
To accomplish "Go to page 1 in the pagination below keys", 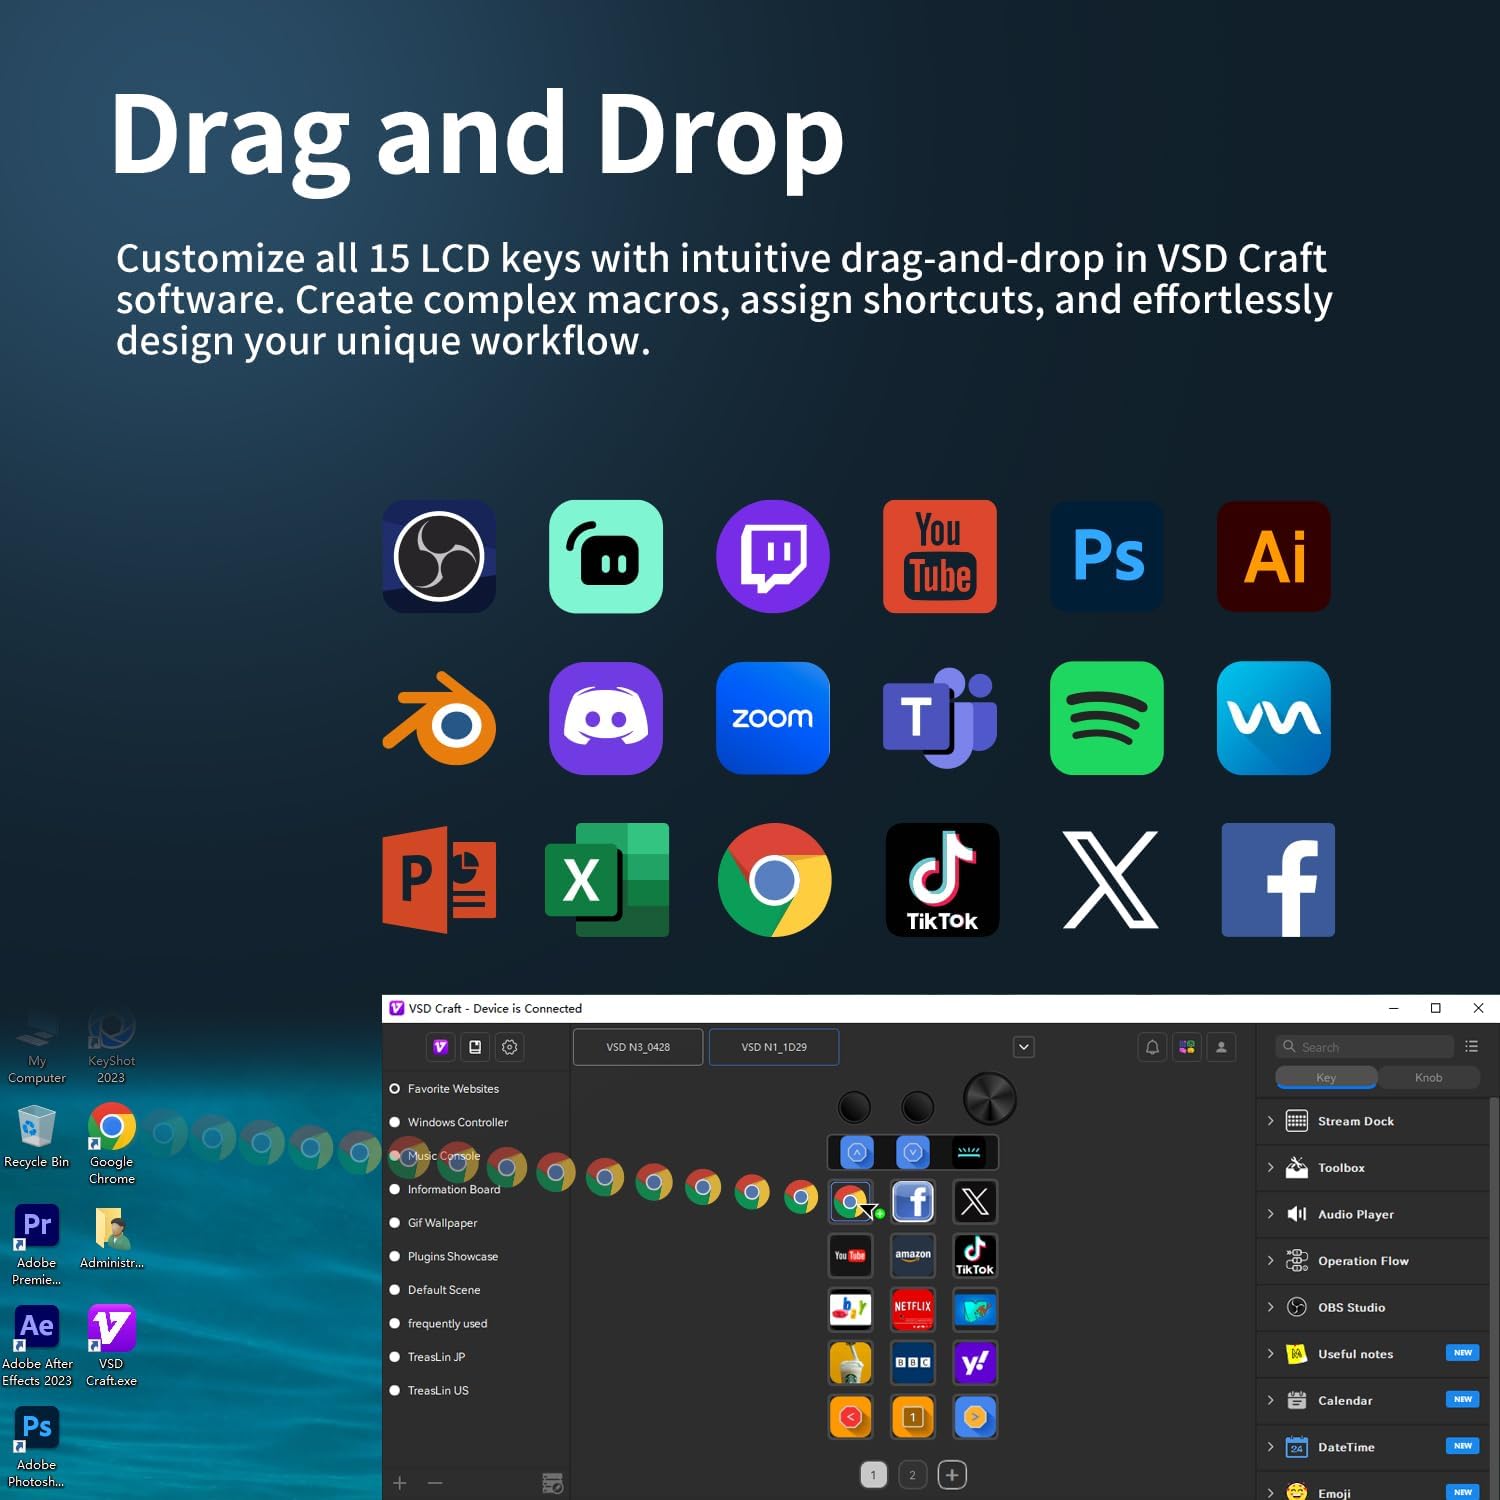I will click(x=873, y=1475).
